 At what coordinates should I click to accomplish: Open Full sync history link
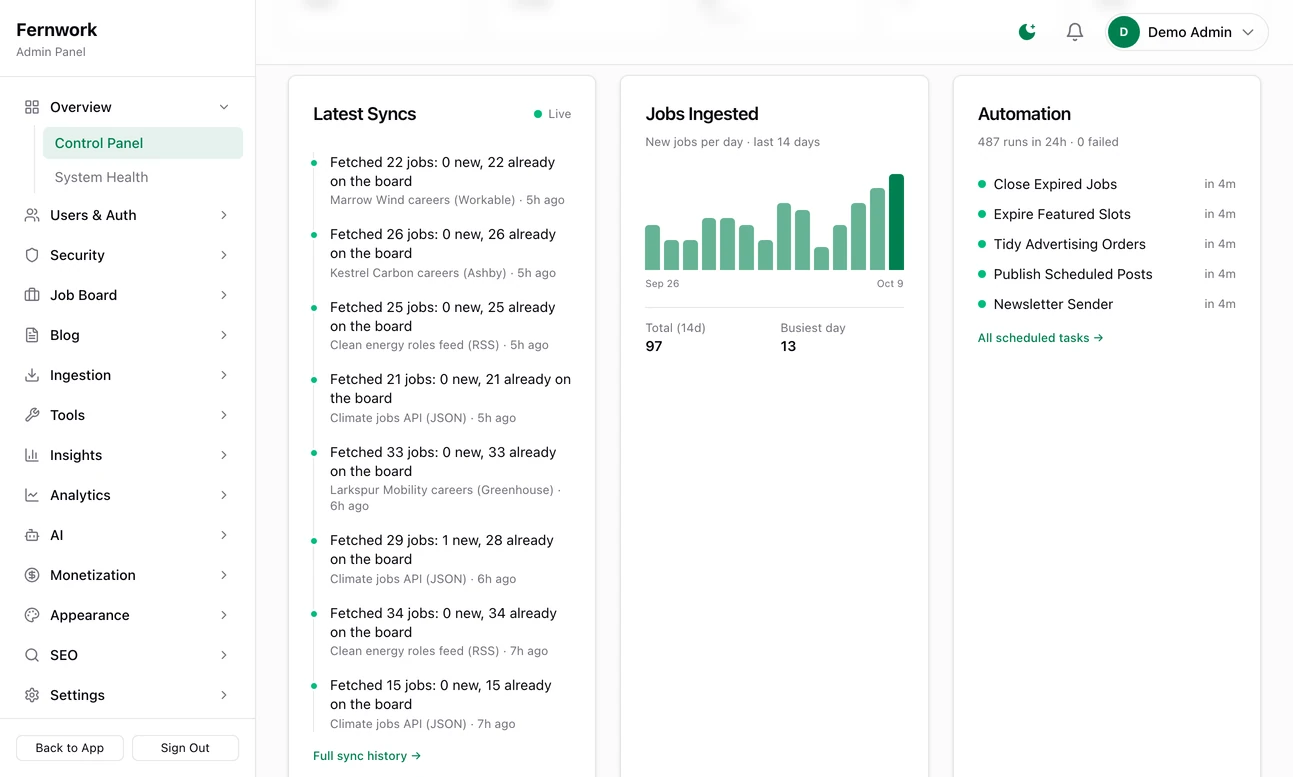(x=367, y=756)
